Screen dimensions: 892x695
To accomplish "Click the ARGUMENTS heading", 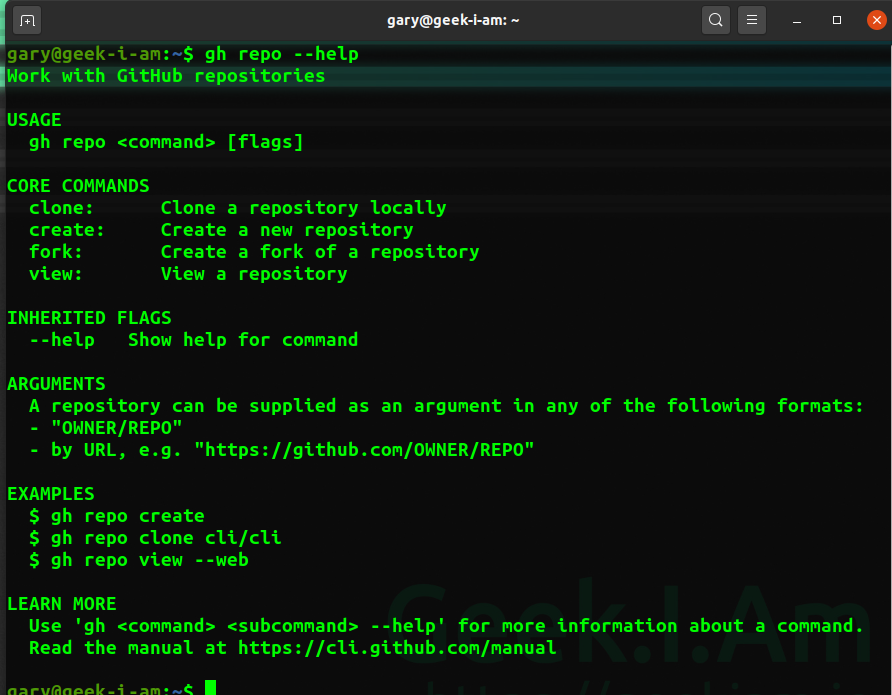I will coord(56,384).
